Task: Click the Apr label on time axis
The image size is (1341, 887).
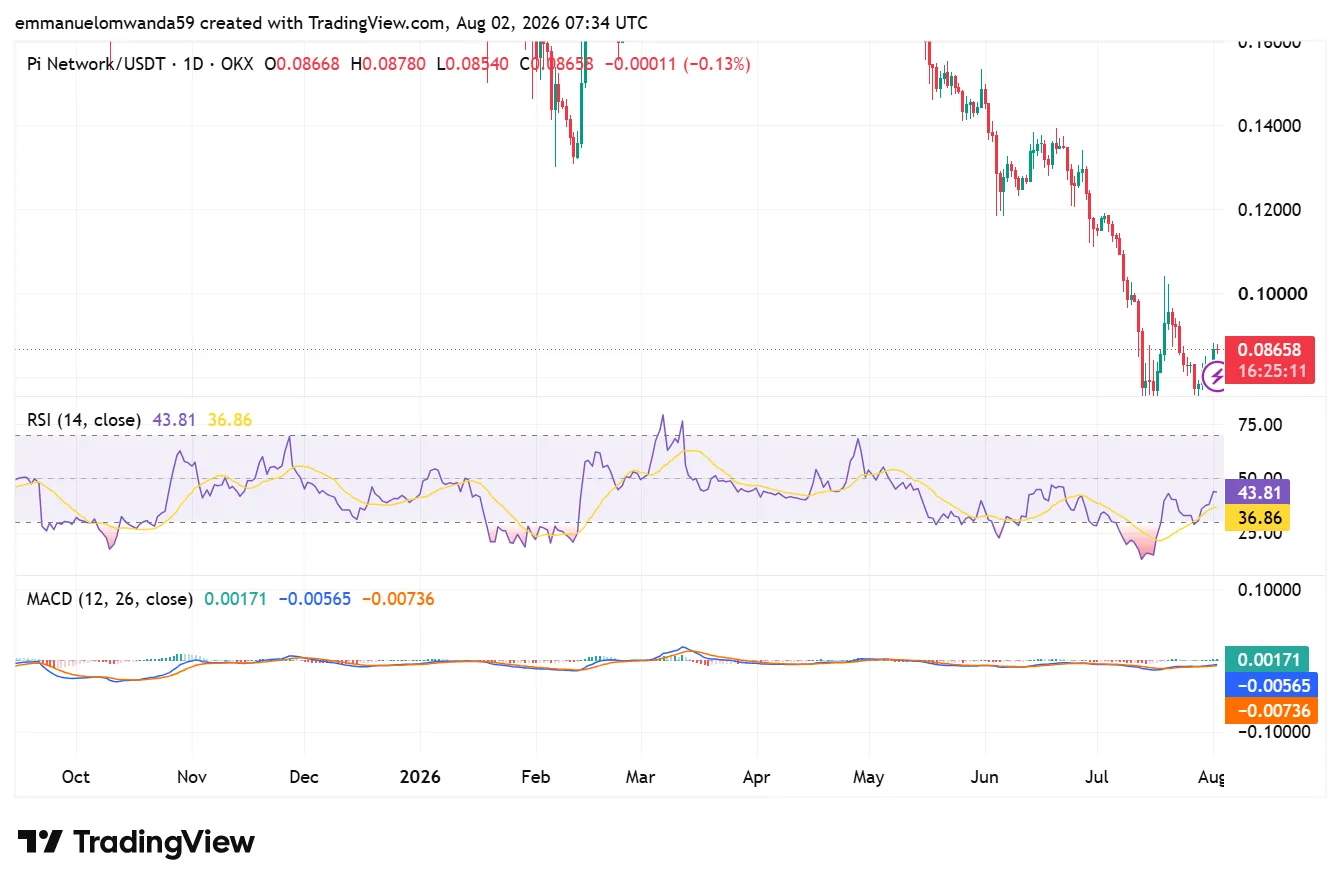Action: (x=757, y=777)
